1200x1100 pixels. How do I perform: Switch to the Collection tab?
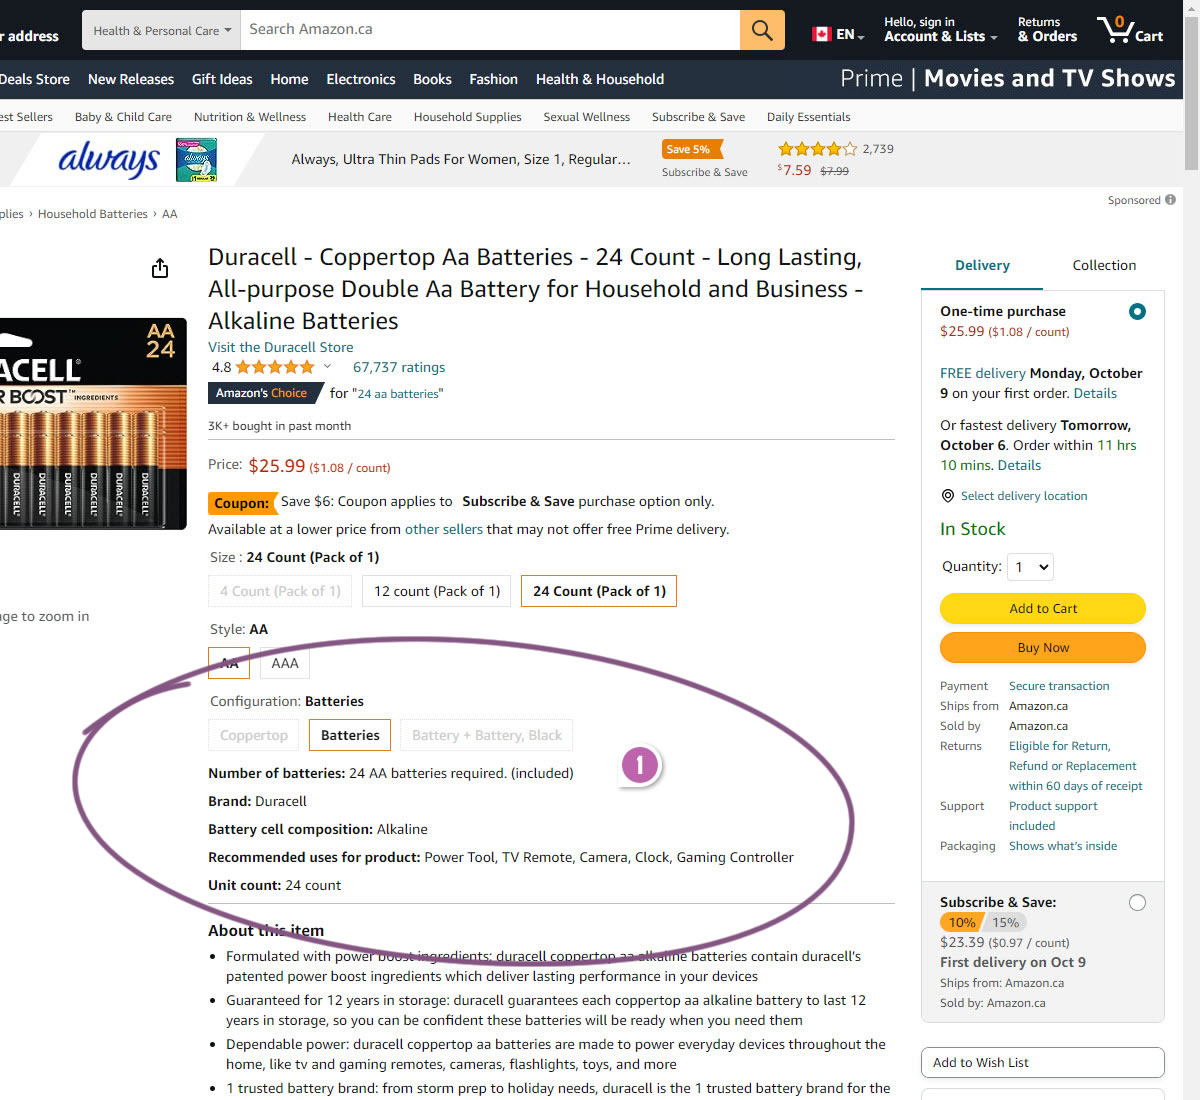pos(1104,265)
